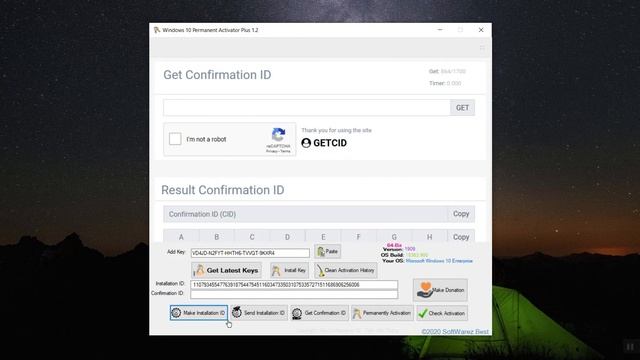Screen dimensions: 640x360
Task: Click the reCAPTCHA logo
Action: [x=278, y=135]
